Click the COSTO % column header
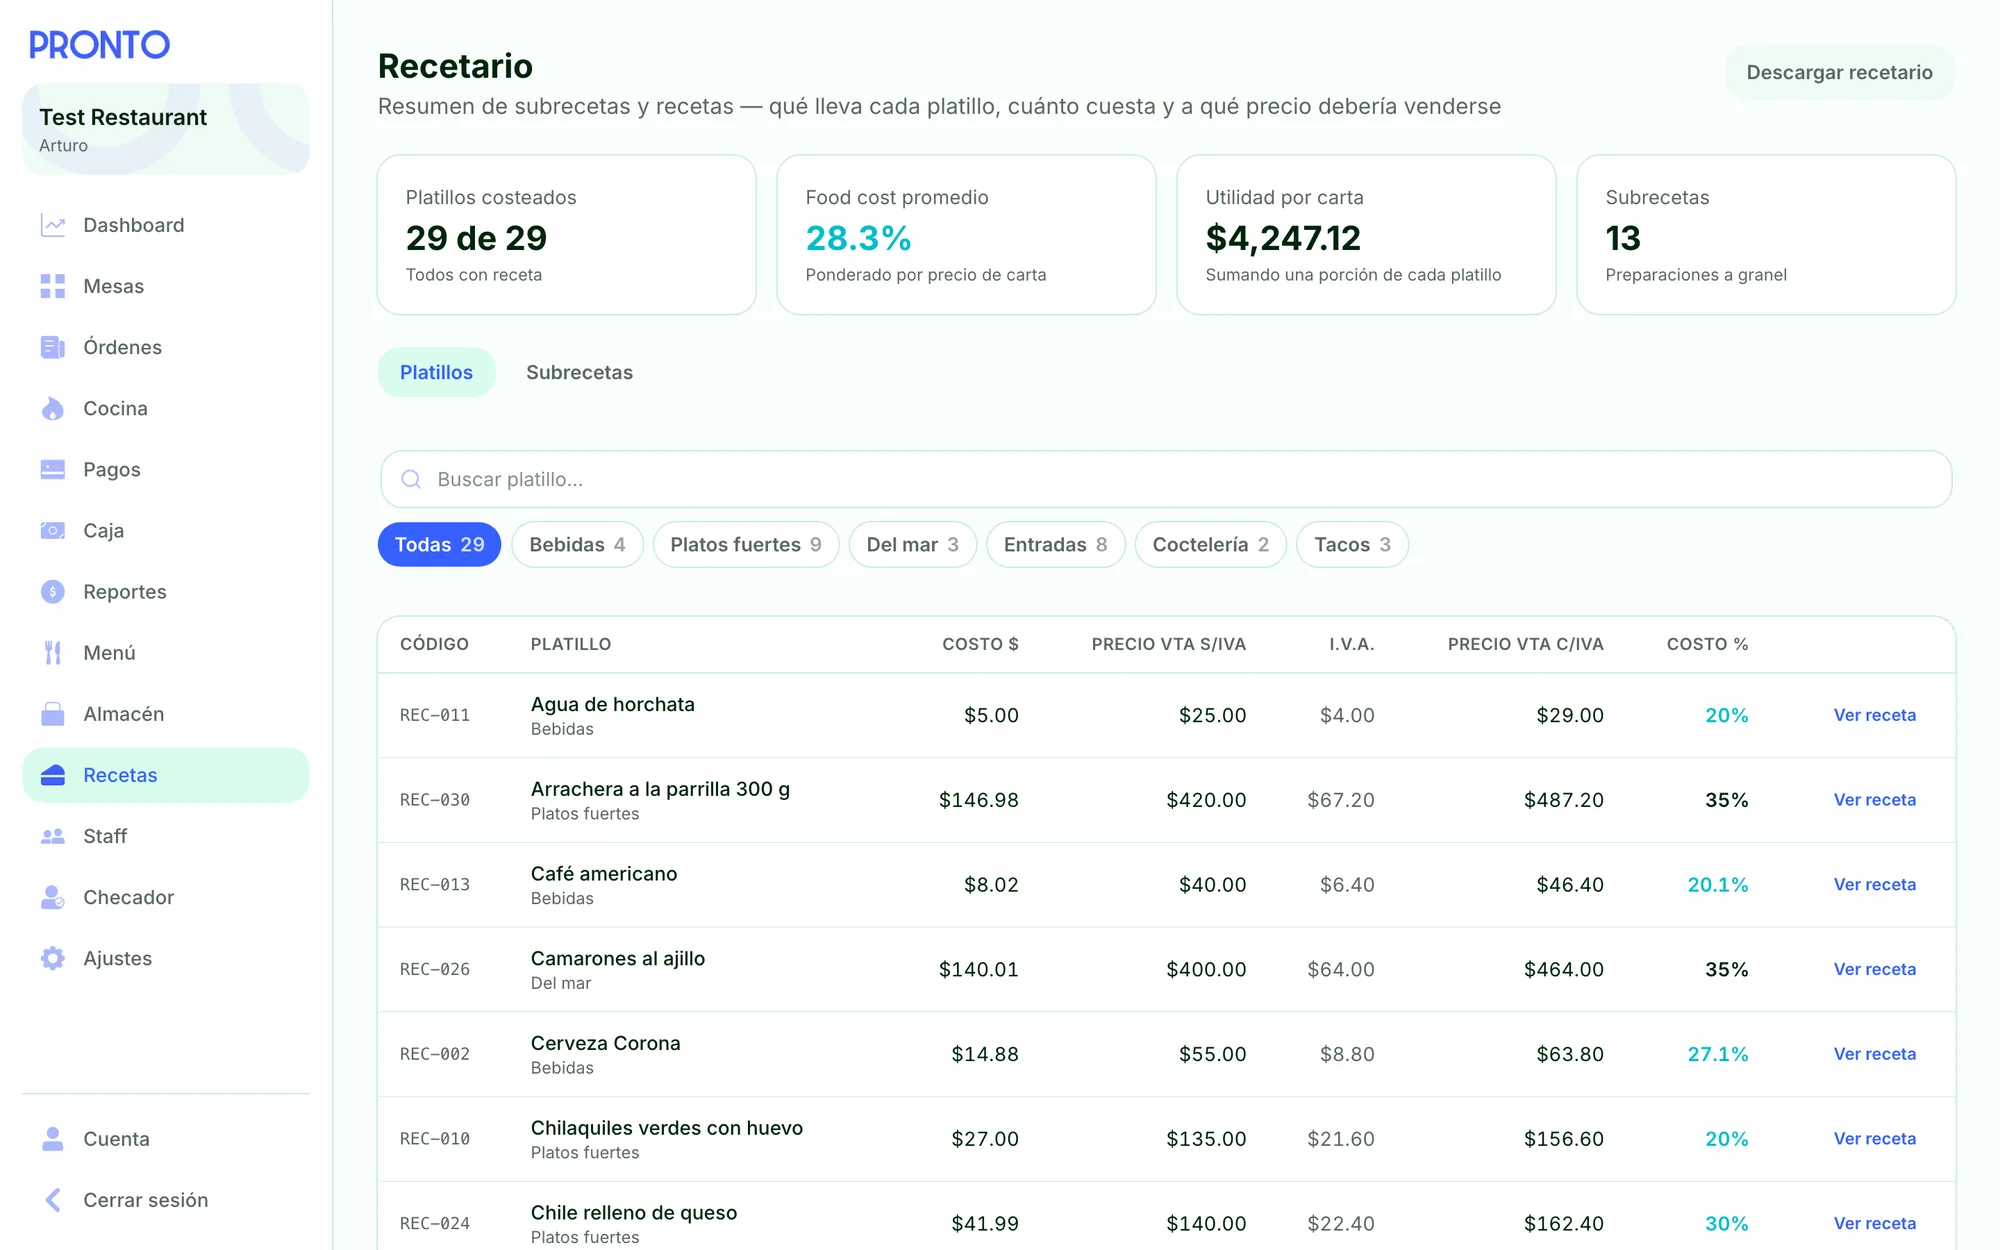The image size is (2000, 1250). [x=1707, y=644]
